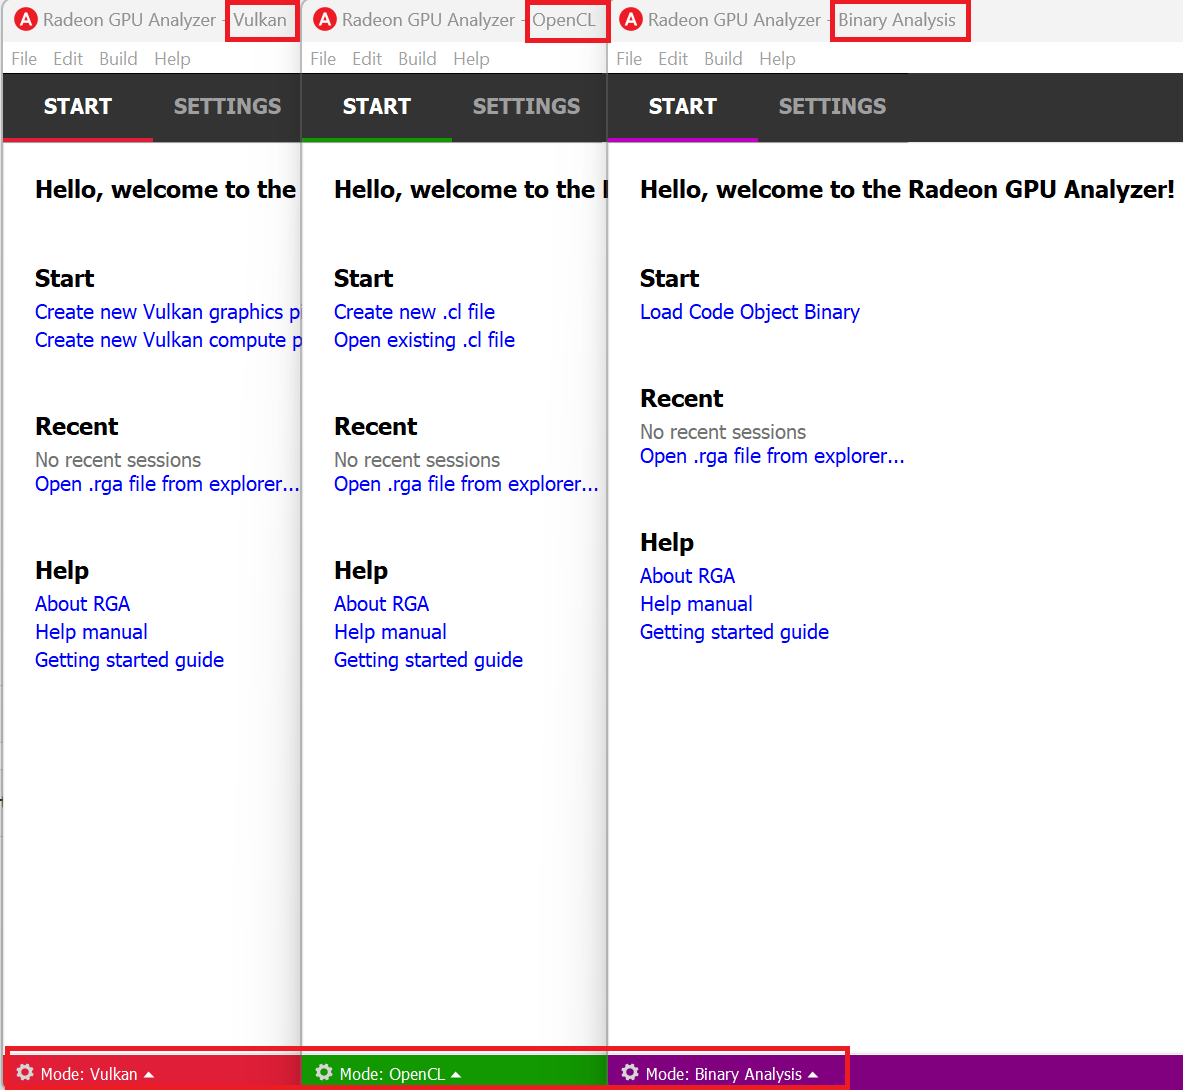Click Create new Vulkan graphics pipeline link
This screenshot has width=1183, height=1090.
click(x=166, y=312)
